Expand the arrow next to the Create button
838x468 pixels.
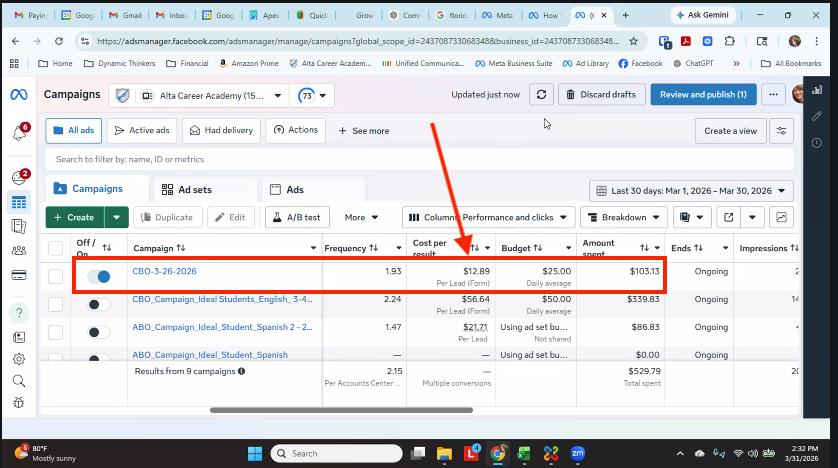coord(117,217)
